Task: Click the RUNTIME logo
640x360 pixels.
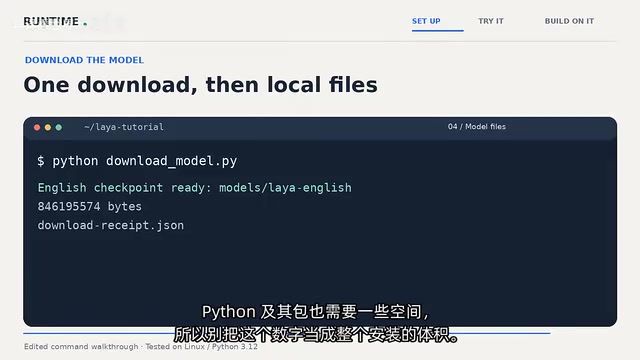Action: point(55,21)
